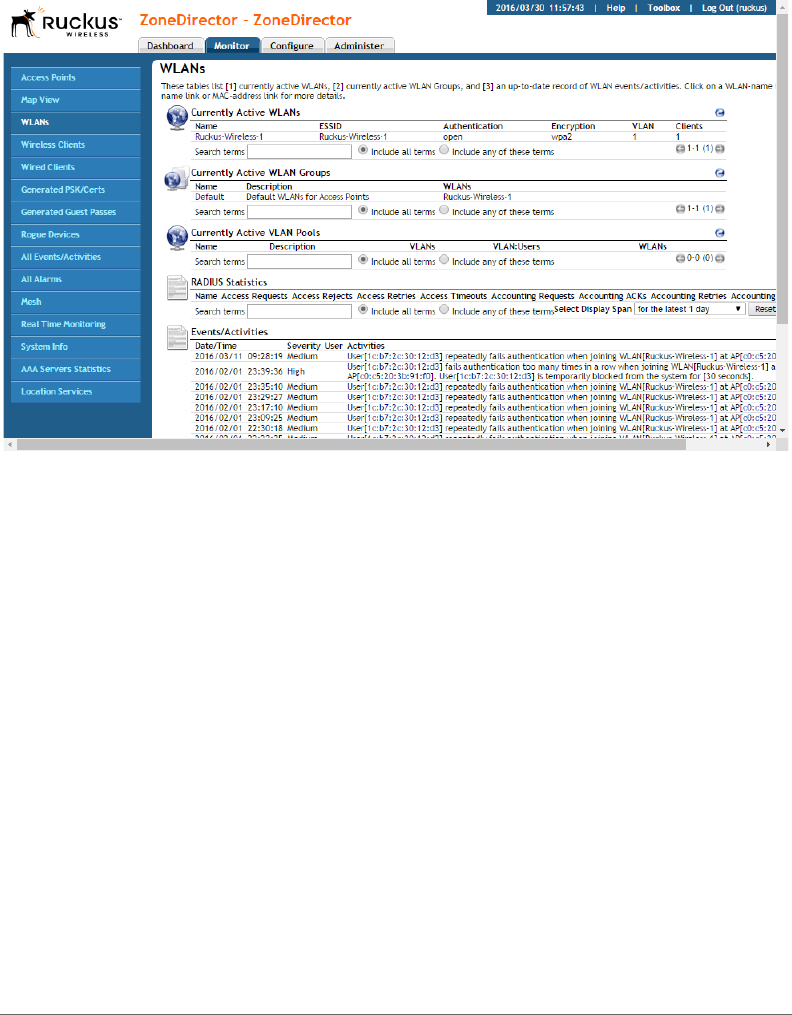
Task: Click the 'High' severity cell at 23:39:36
Action: (x=296, y=372)
